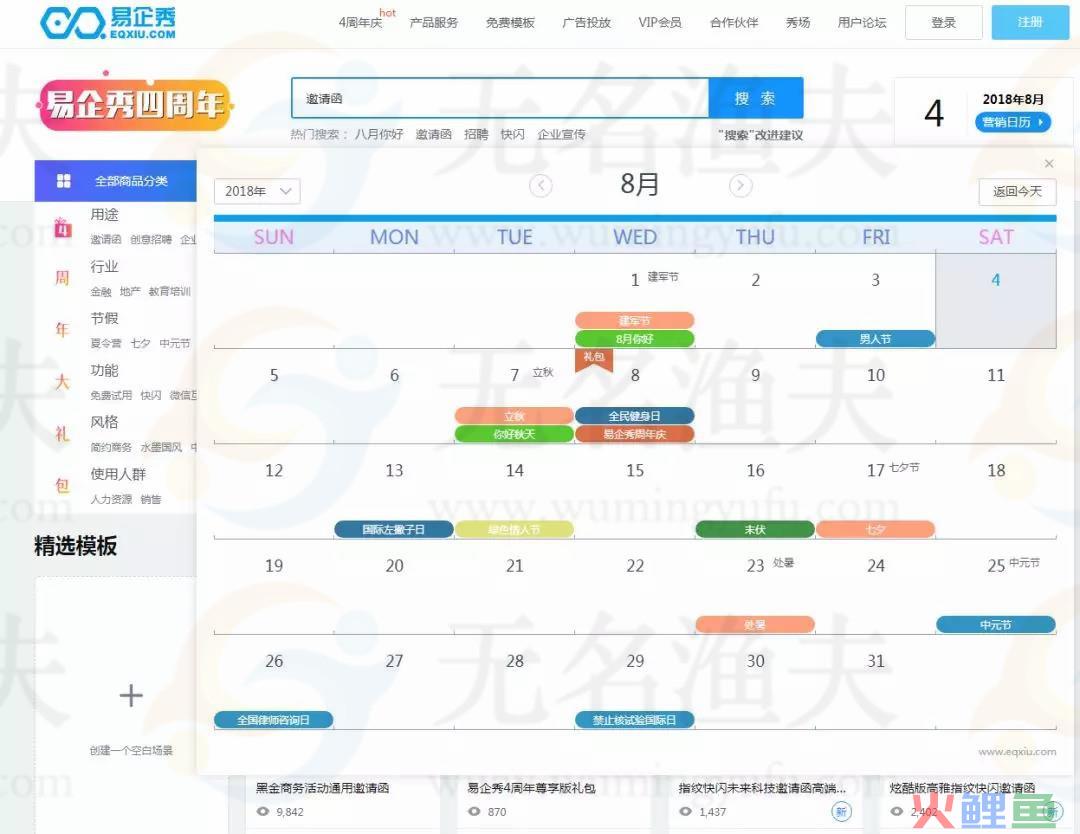This screenshot has width=1080, height=834.
Task: Select date 31 in the calendar
Action: (875, 661)
